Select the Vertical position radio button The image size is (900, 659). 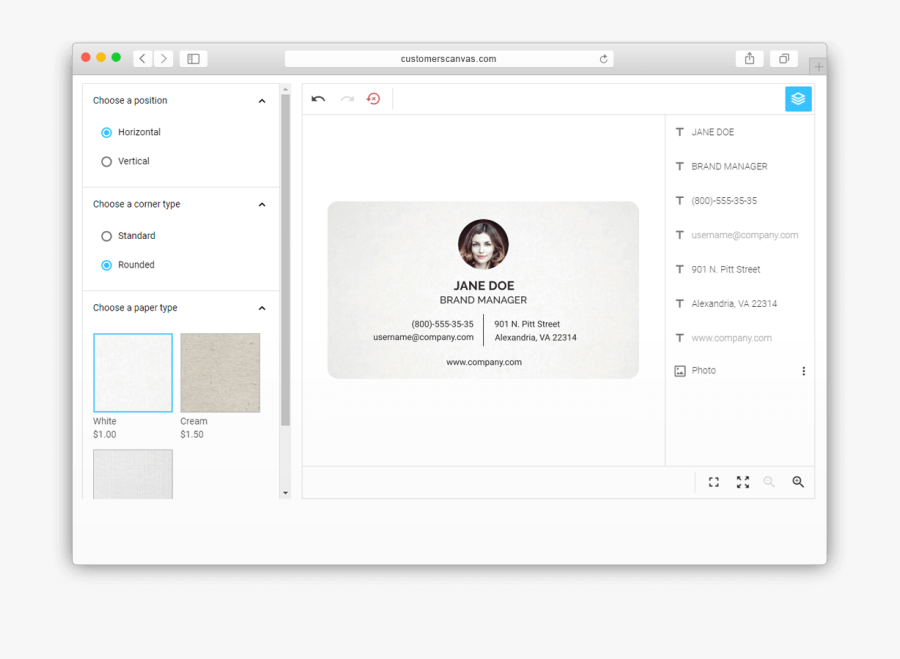(106, 162)
